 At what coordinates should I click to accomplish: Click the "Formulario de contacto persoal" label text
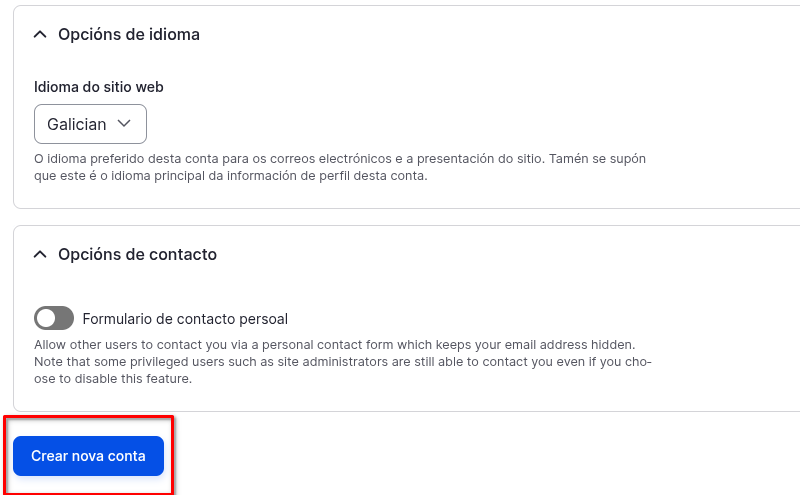point(185,319)
